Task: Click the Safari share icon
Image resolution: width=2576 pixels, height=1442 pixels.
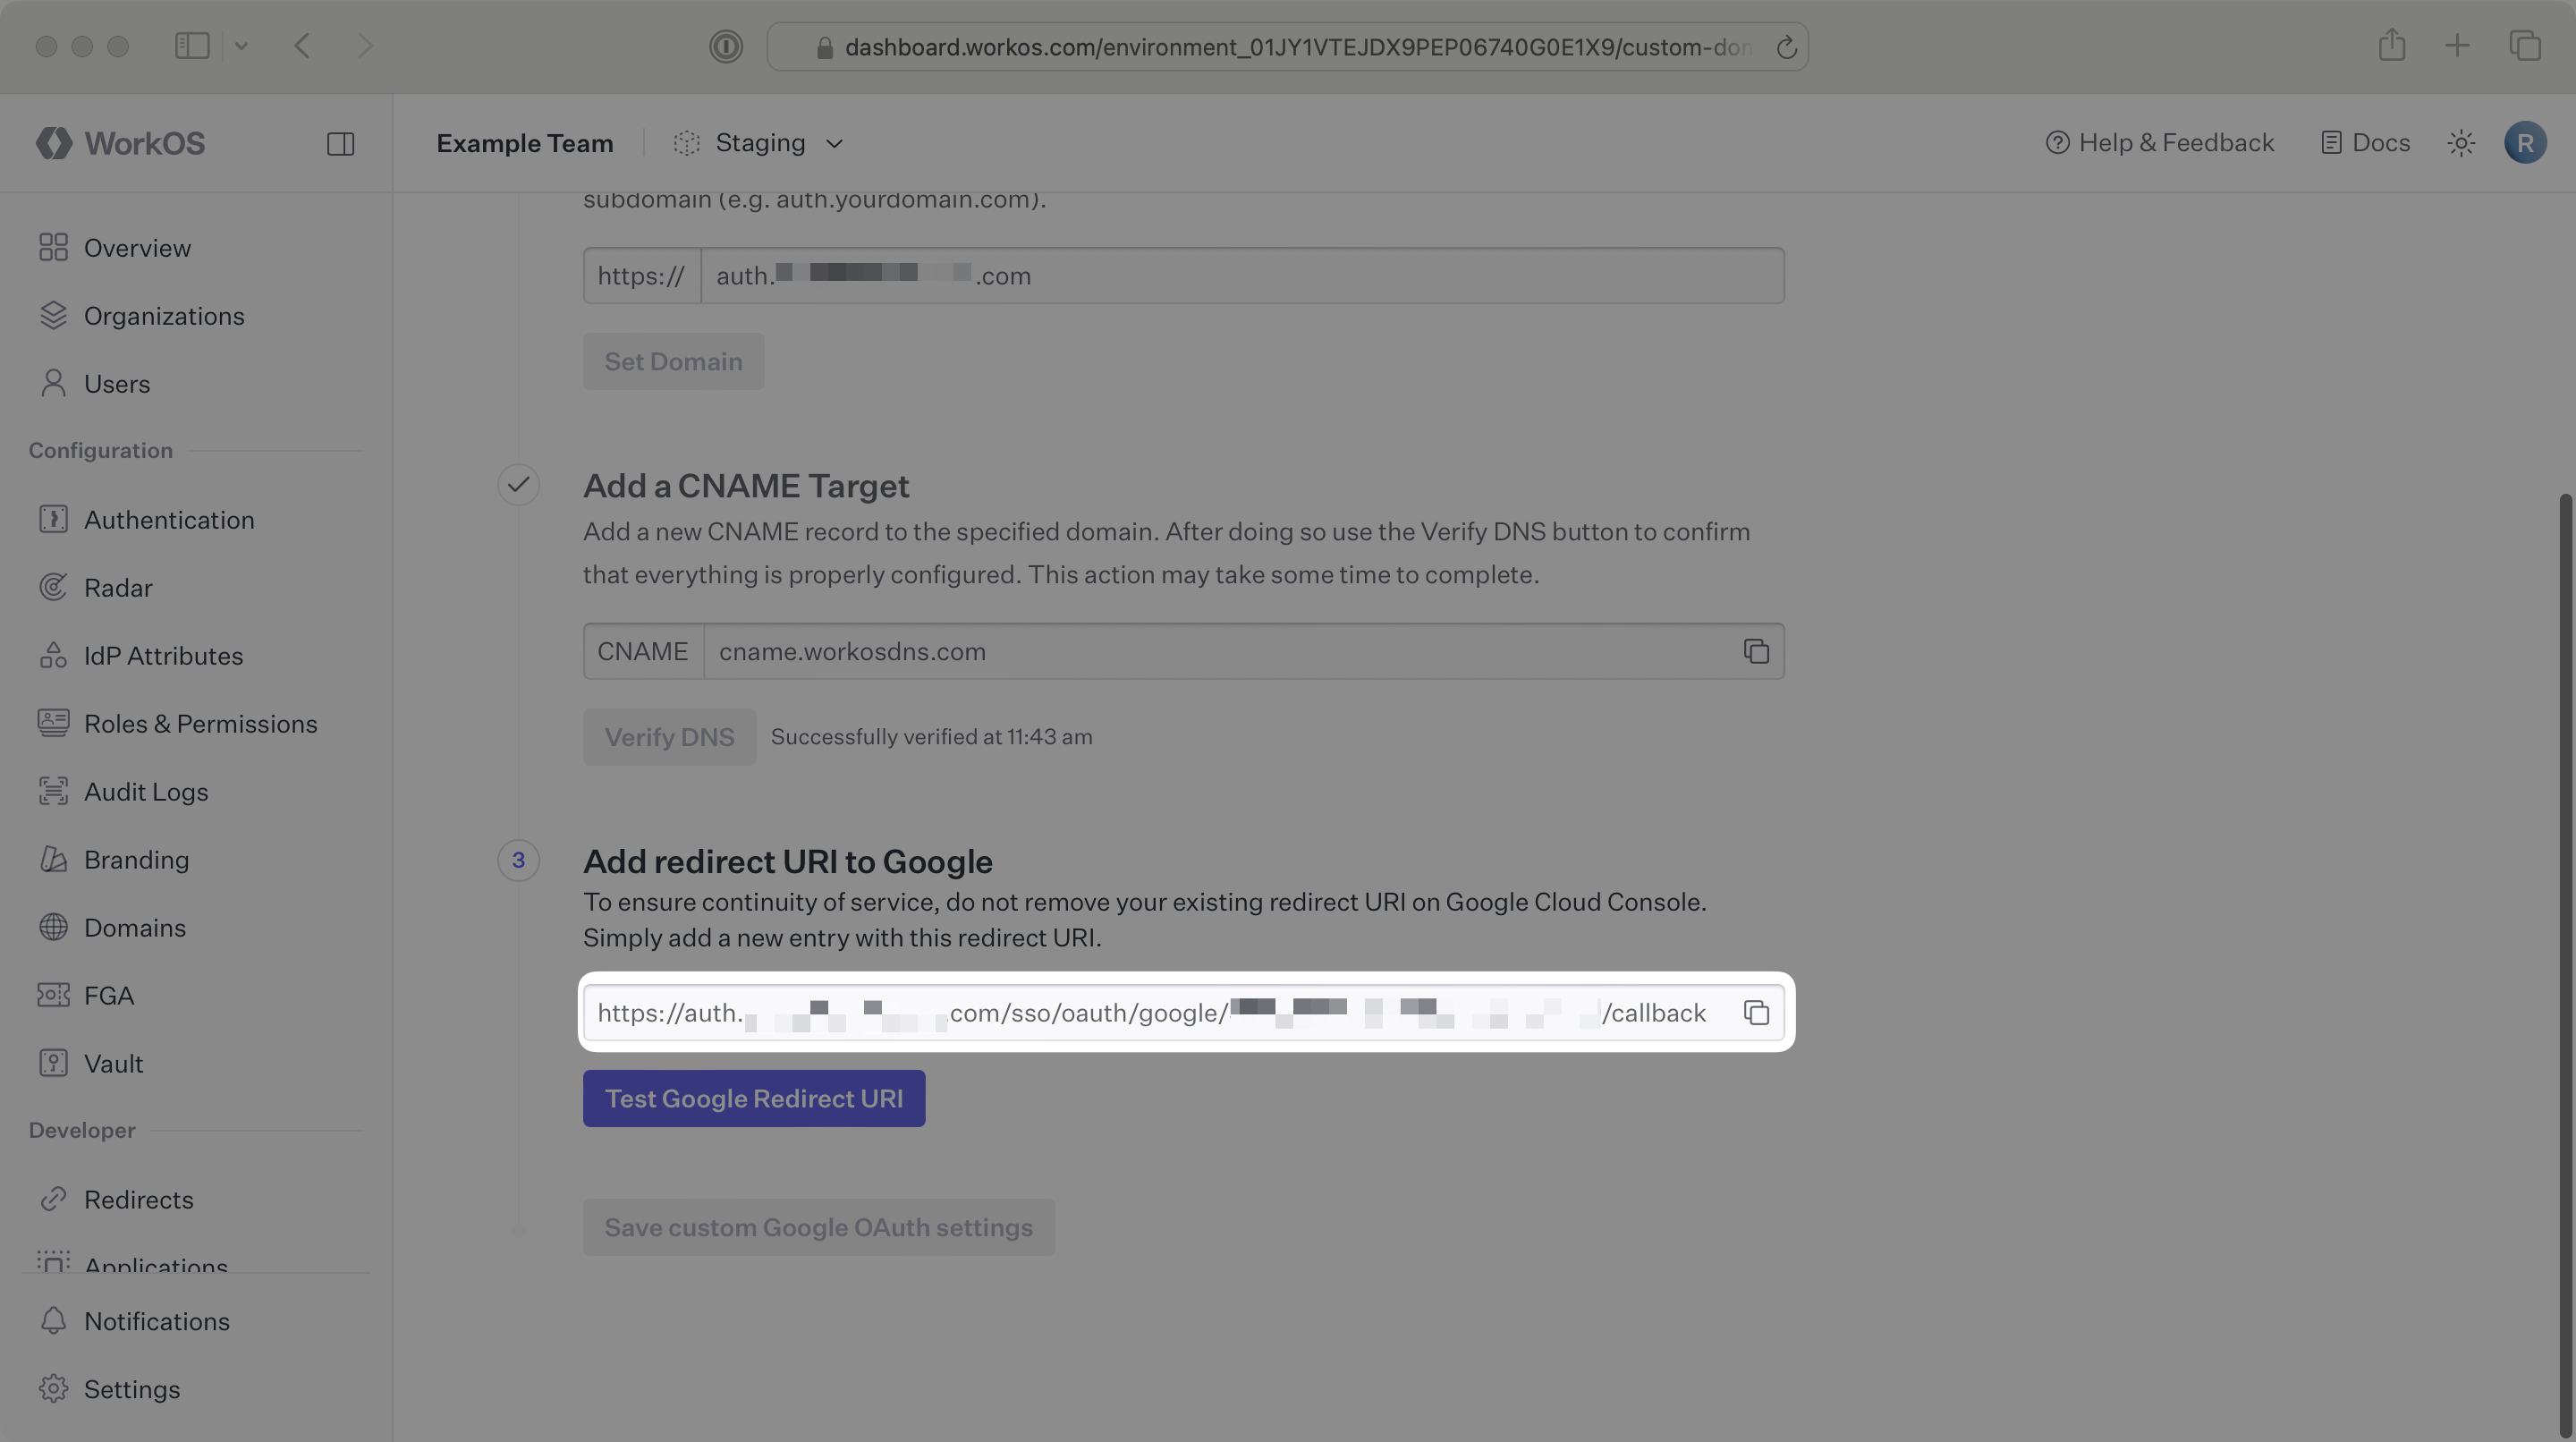Action: pos(2391,46)
